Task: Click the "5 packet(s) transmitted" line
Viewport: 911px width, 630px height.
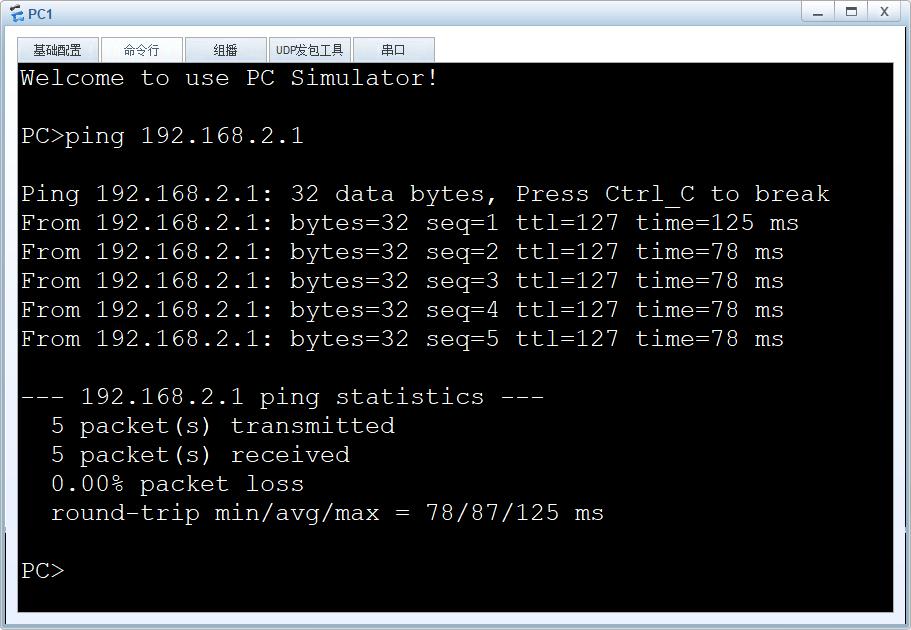Action: click(x=223, y=426)
